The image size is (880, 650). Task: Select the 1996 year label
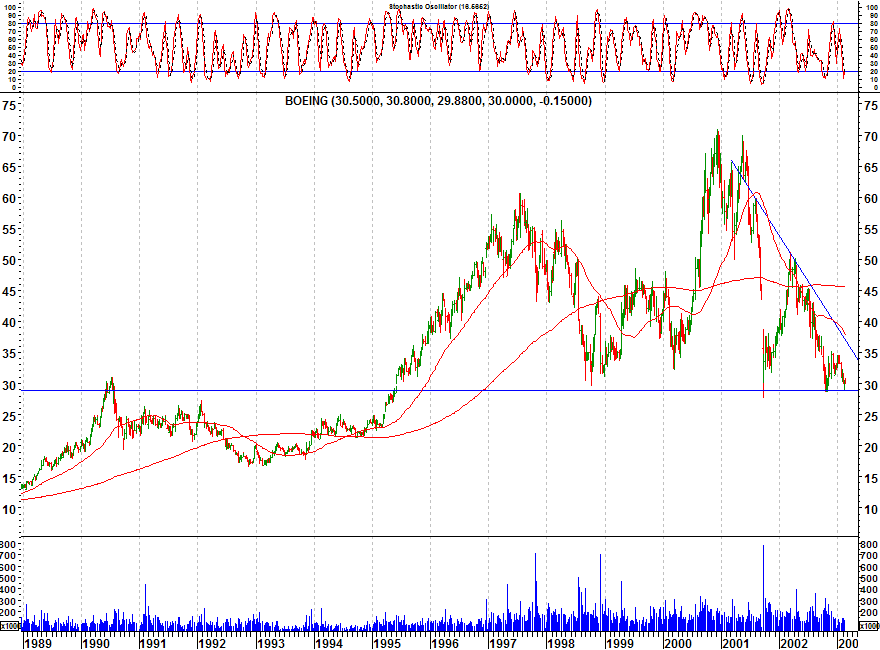pos(445,643)
